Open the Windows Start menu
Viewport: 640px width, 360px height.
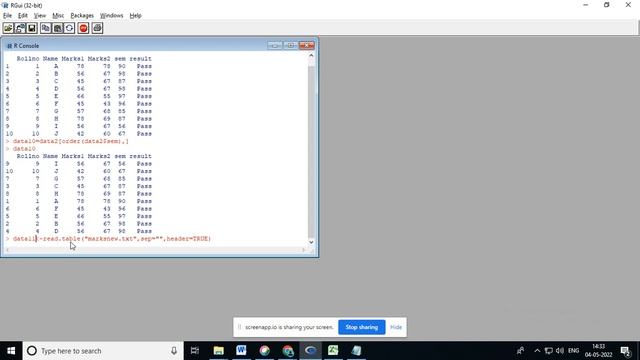[x=11, y=351]
